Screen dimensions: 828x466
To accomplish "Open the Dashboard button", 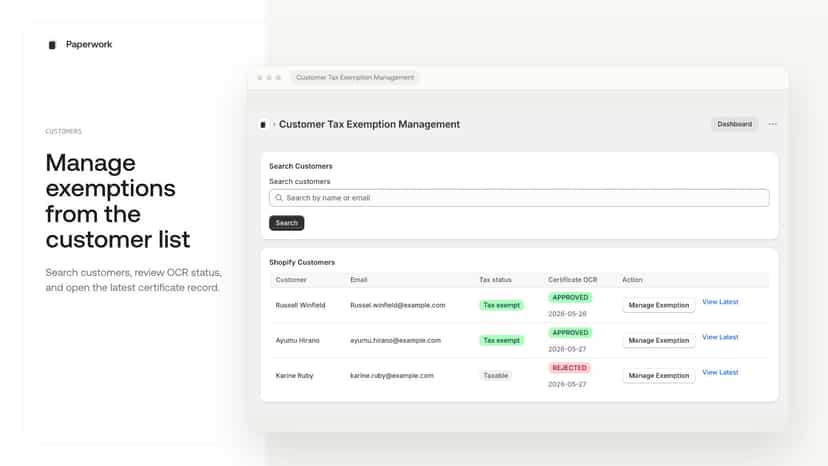I will tap(735, 124).
